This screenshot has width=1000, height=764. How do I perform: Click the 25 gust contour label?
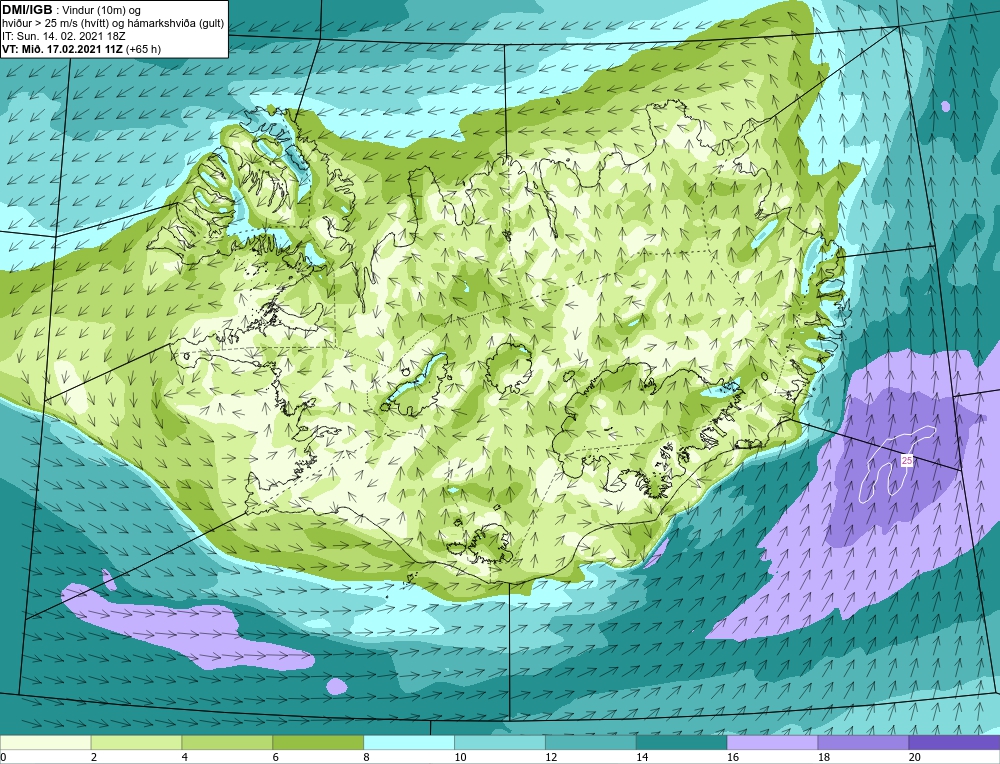(907, 460)
